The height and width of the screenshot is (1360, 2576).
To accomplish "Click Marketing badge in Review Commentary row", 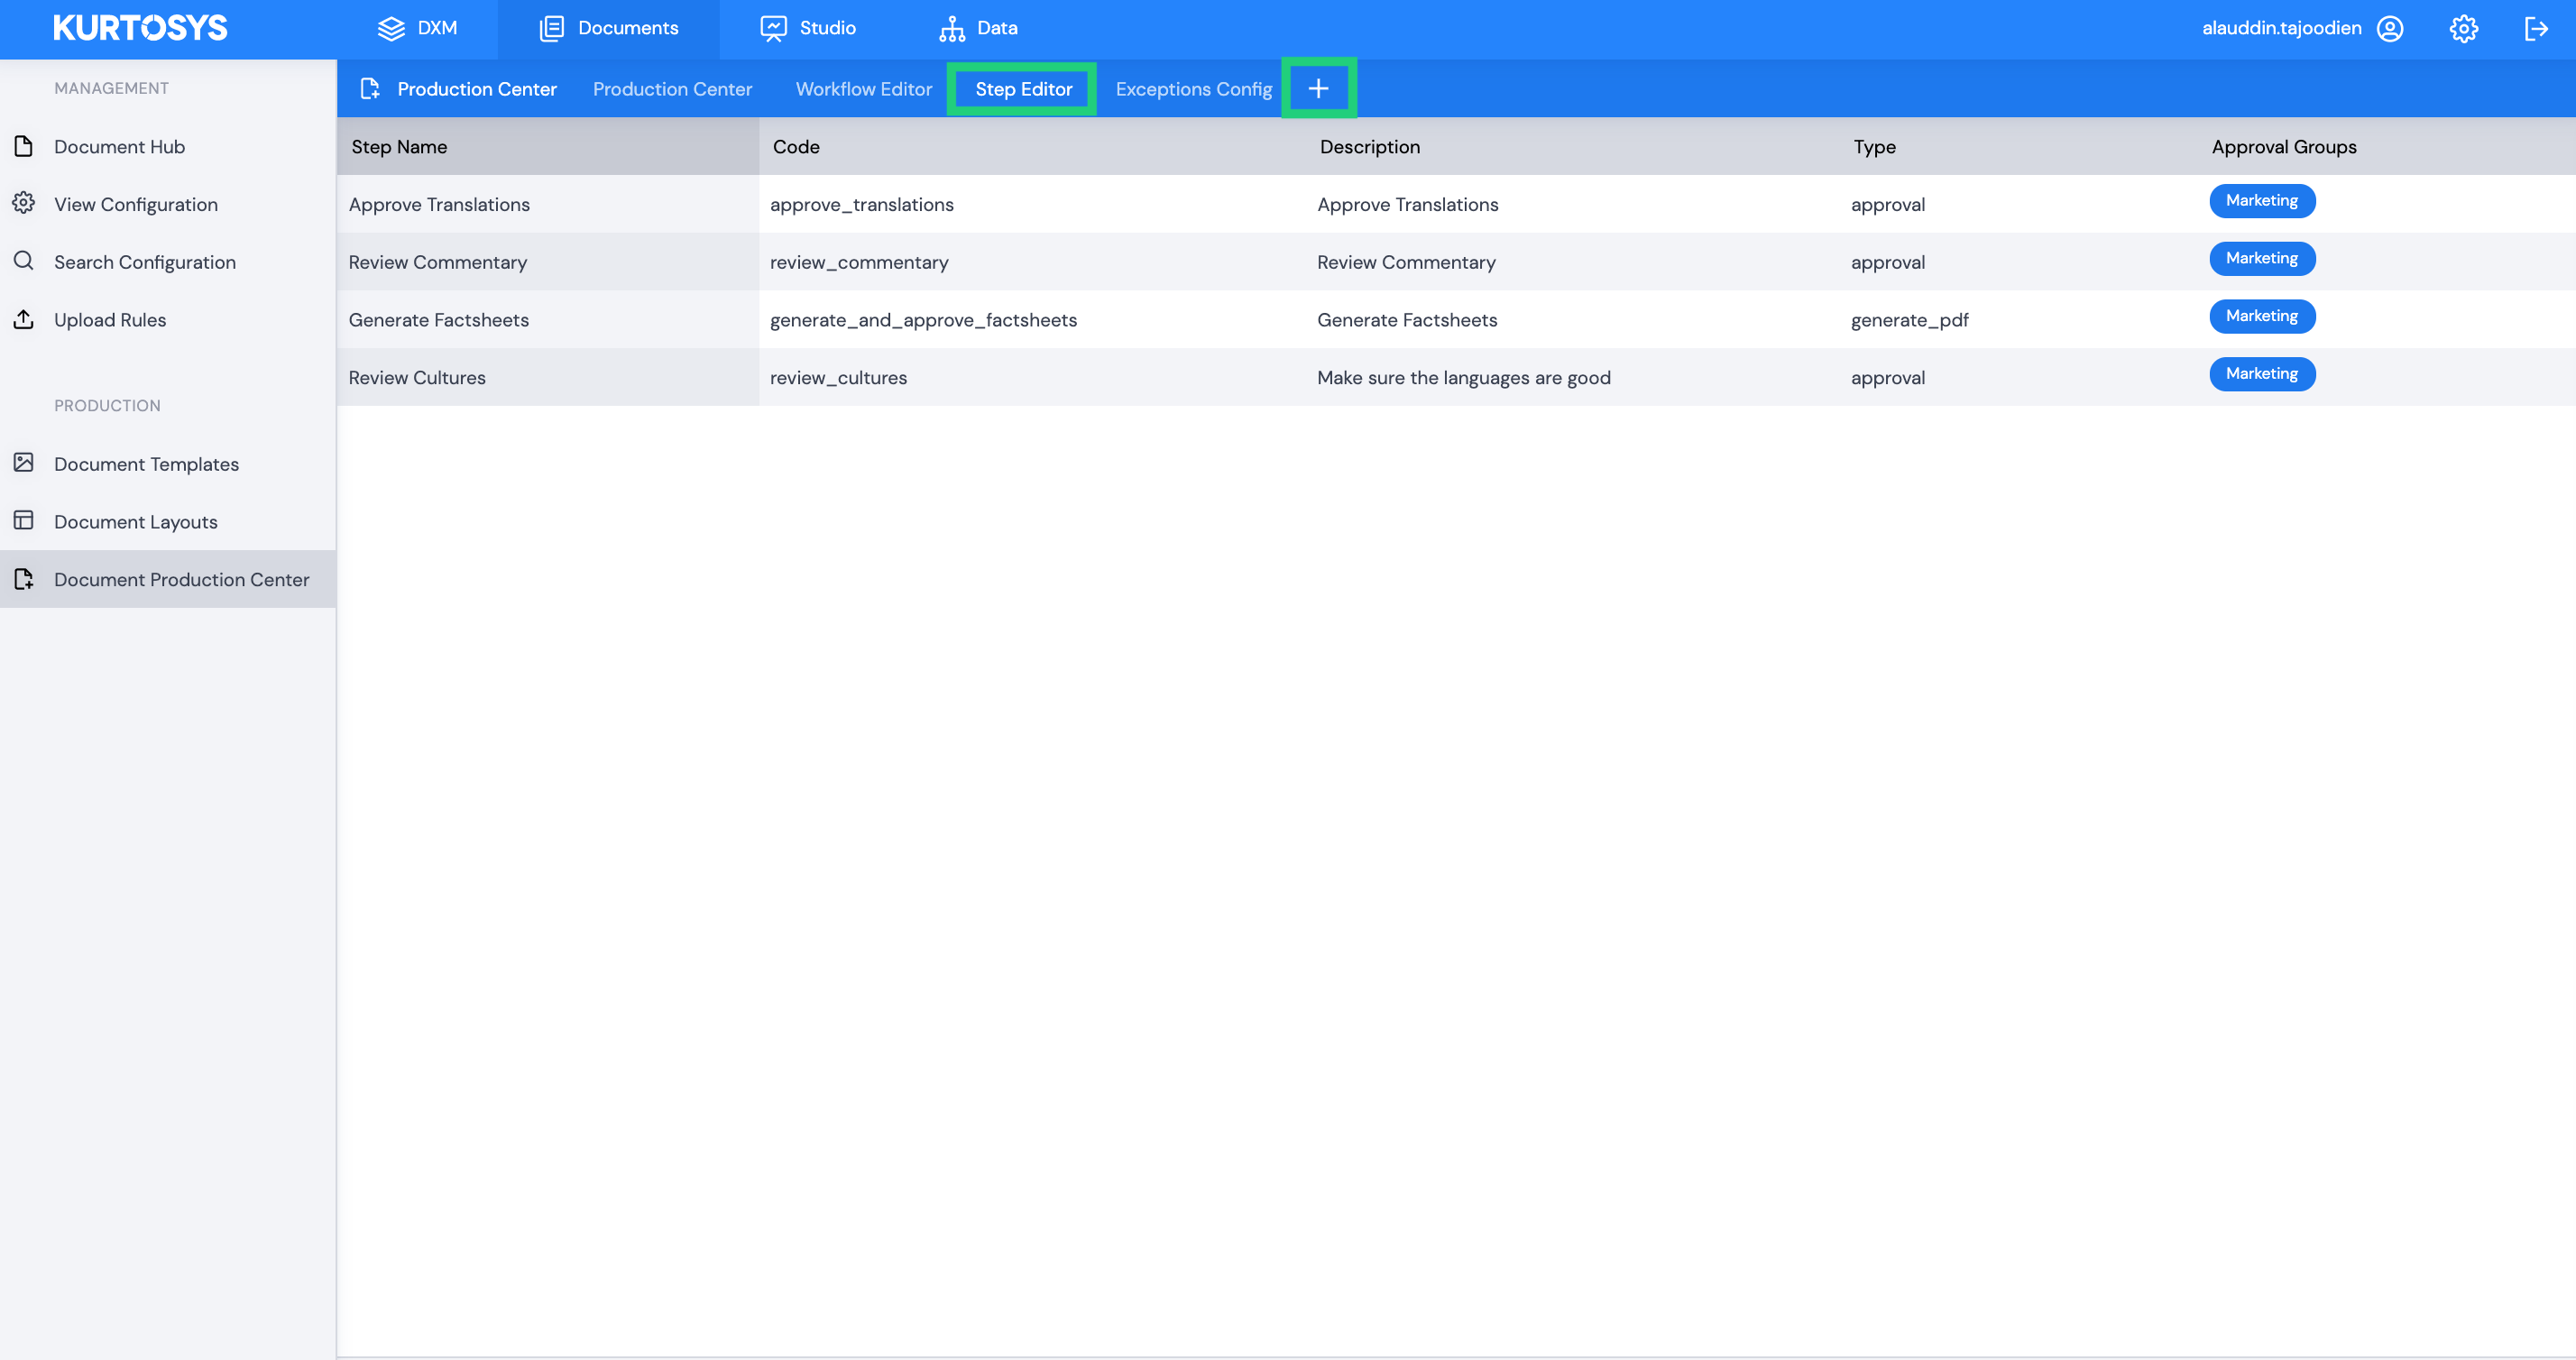I will 2261,258.
